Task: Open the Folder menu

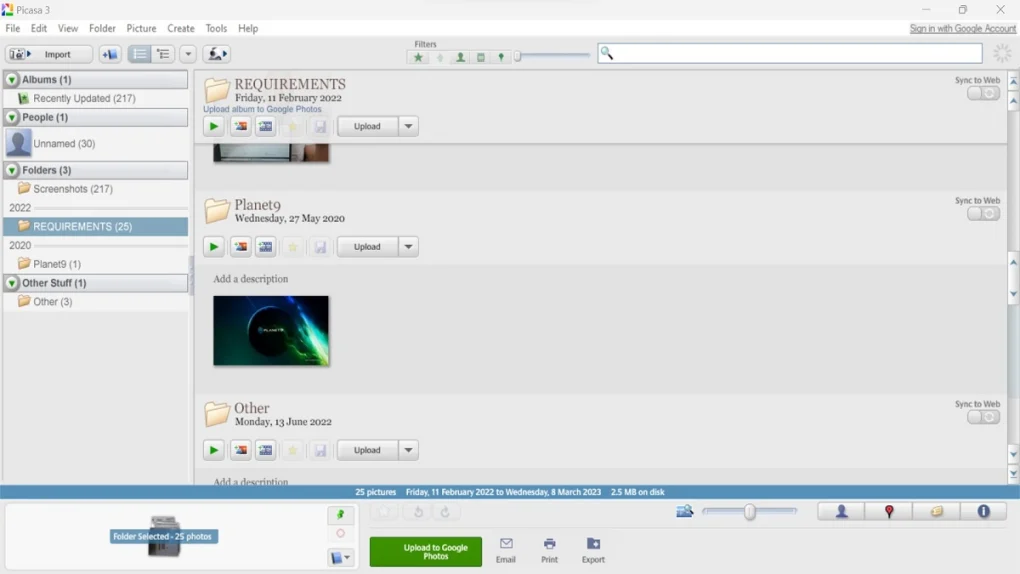Action: [x=102, y=29]
